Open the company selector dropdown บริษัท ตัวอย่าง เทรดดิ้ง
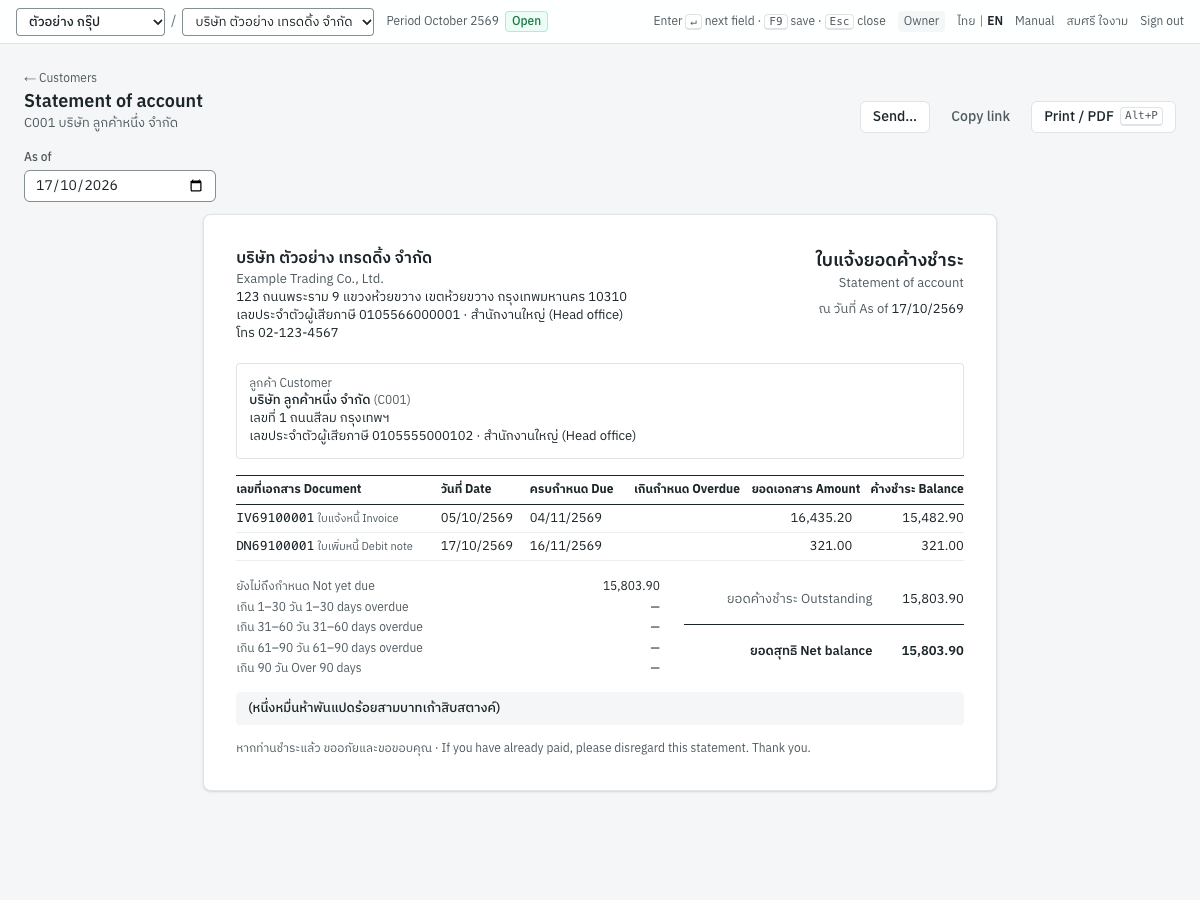 (278, 22)
